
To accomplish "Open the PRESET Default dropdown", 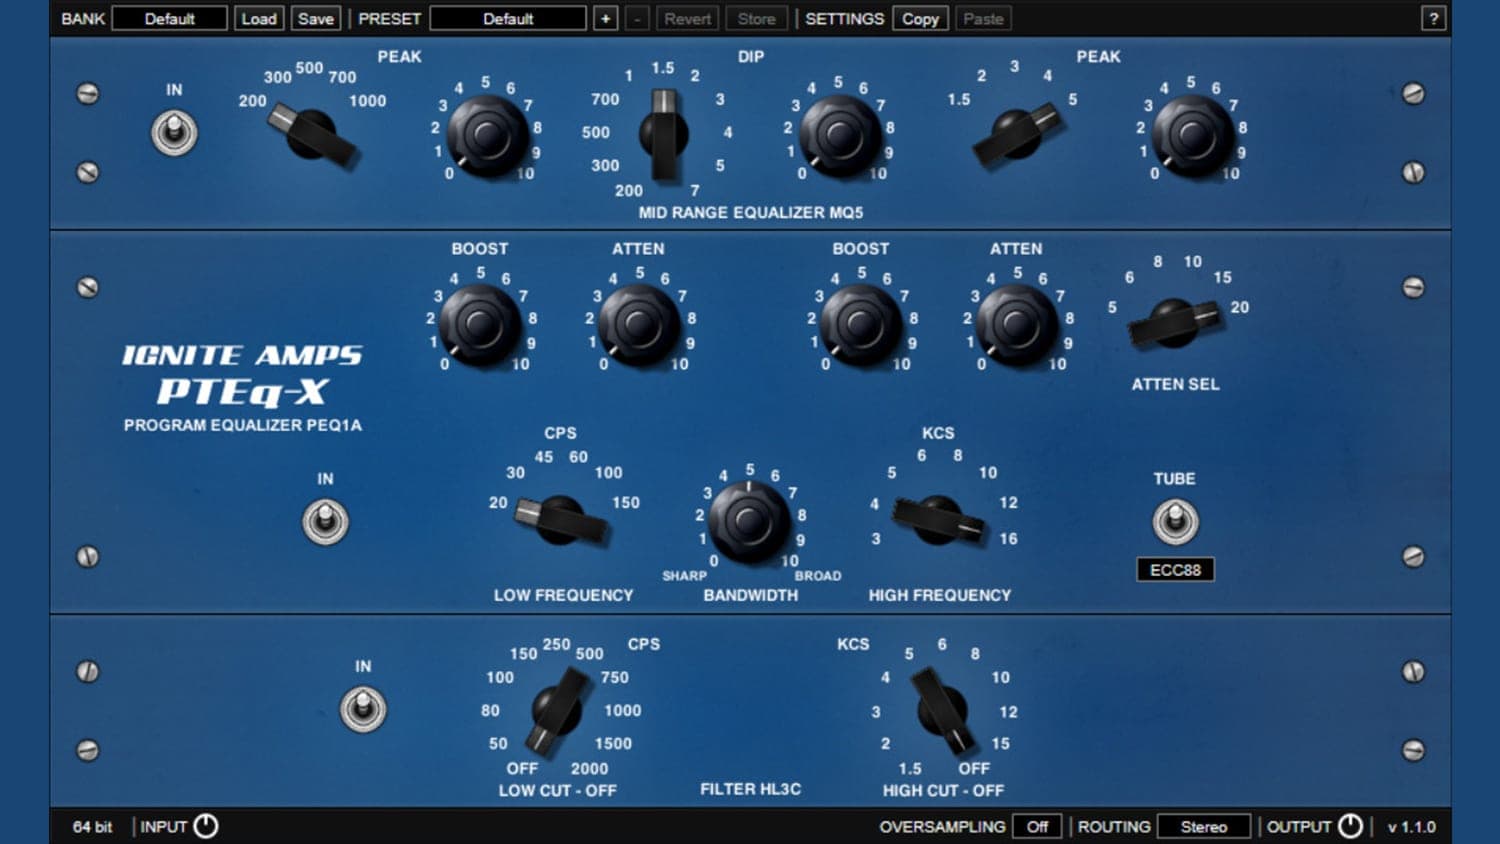I will click(508, 18).
